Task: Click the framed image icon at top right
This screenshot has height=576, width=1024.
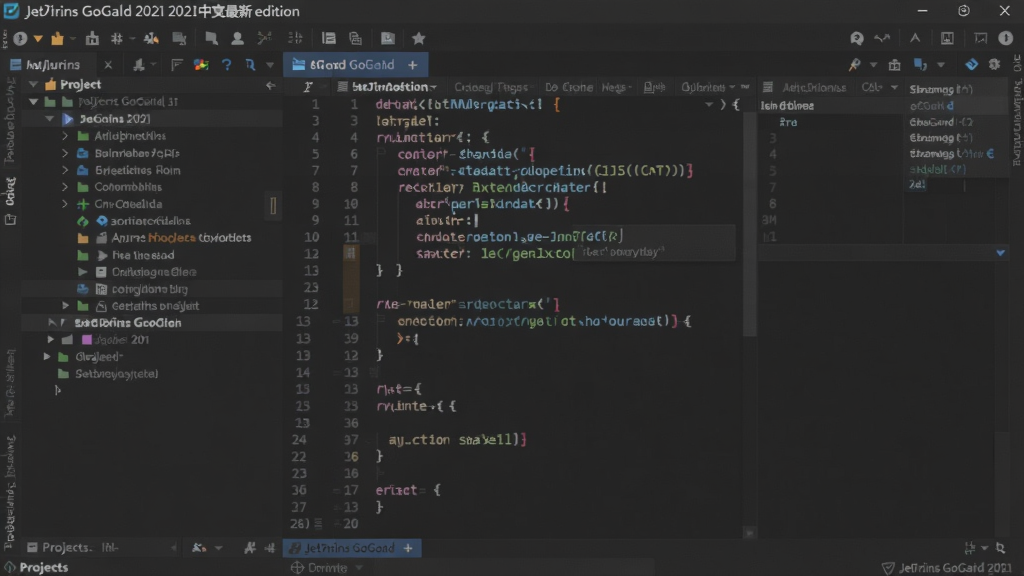Action: (947, 39)
